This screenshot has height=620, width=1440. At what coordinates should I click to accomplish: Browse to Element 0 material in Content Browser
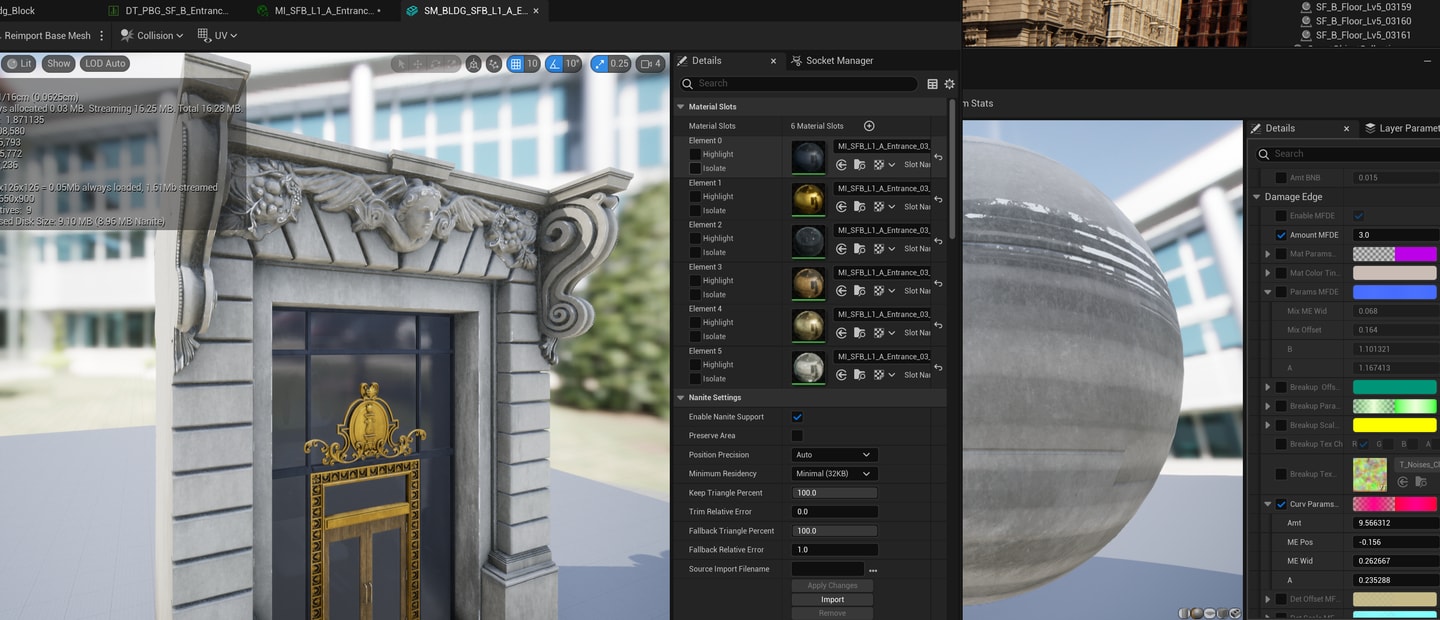860,165
